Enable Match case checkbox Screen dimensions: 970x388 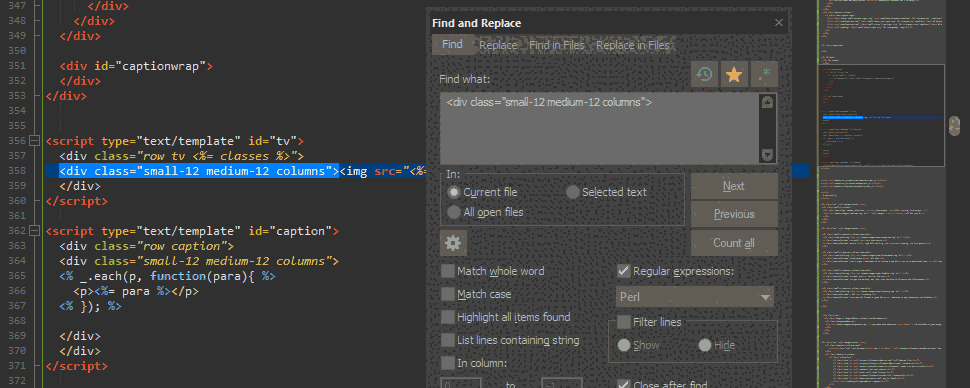point(447,294)
